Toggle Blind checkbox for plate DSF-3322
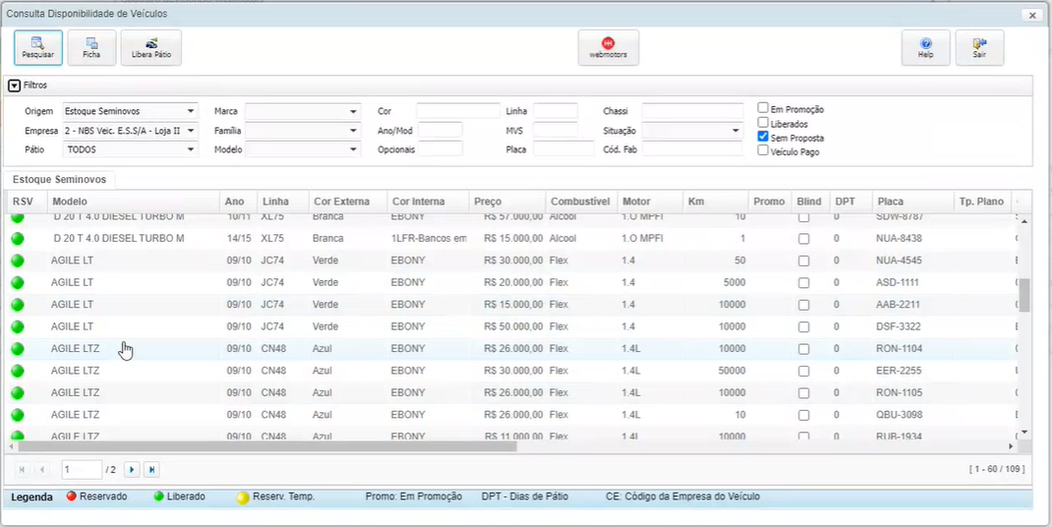Screen dimensions: 1052x527 point(804,327)
